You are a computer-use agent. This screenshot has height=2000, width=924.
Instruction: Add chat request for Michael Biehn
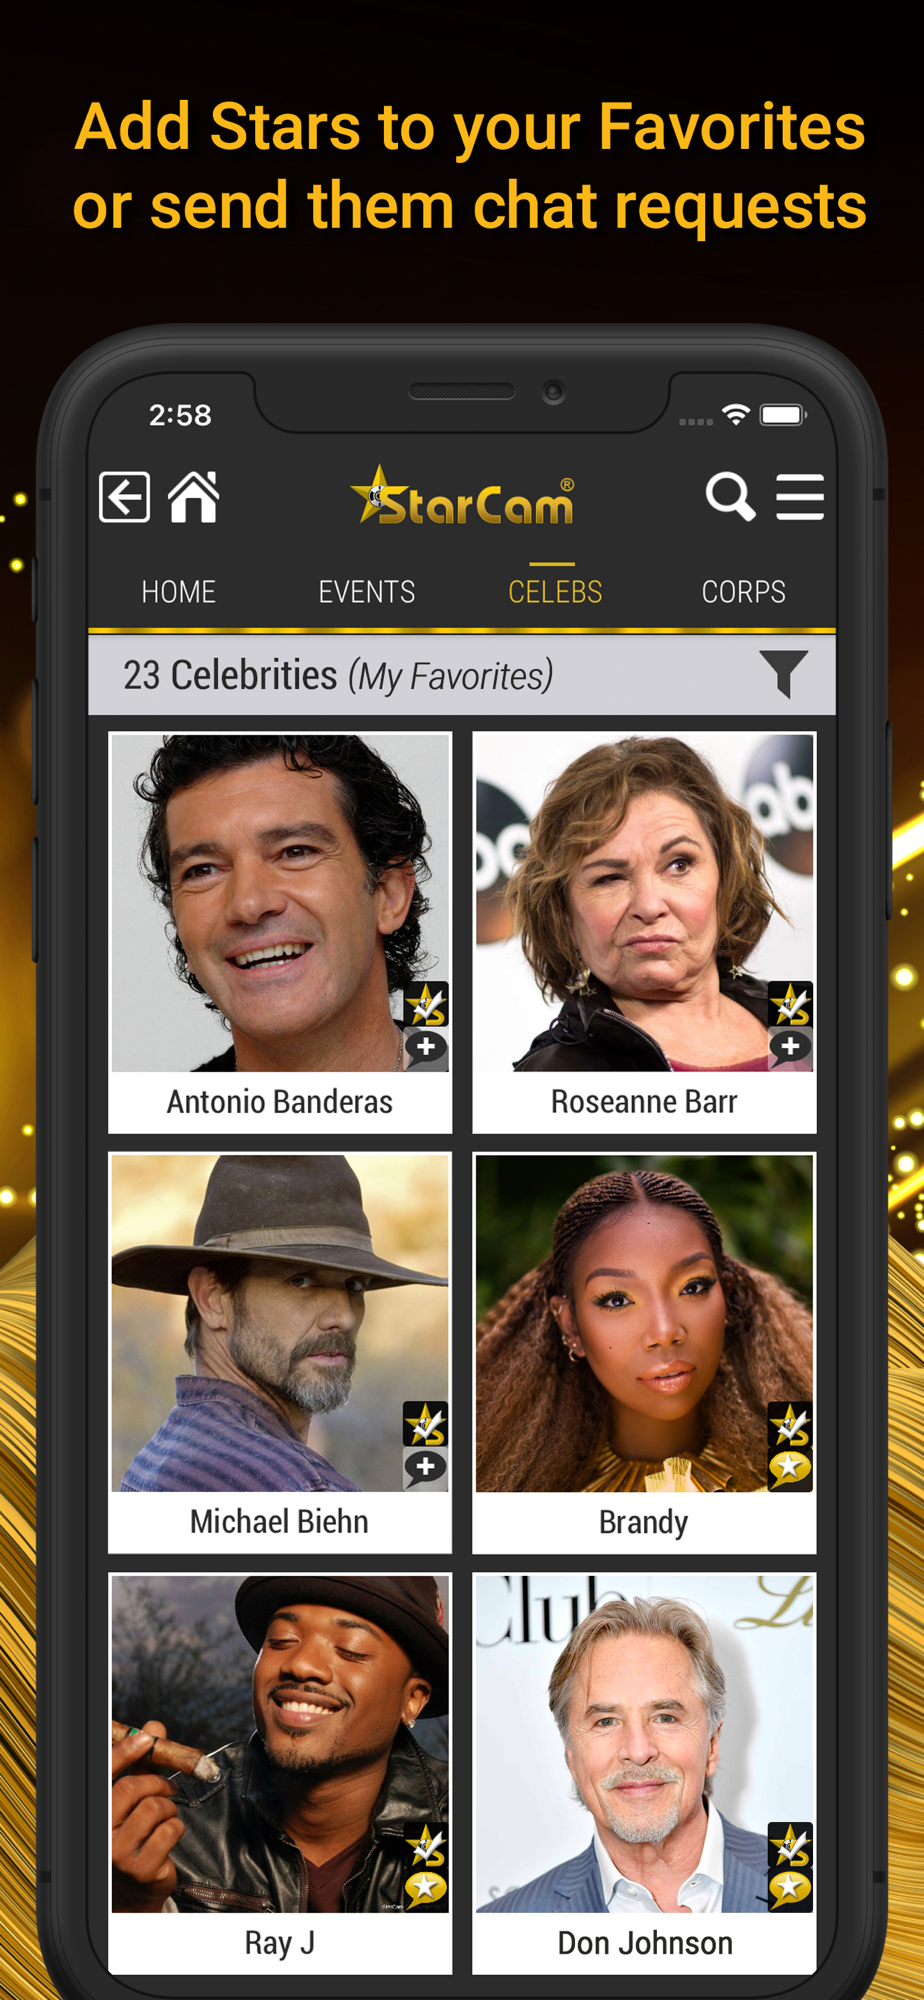[426, 1468]
